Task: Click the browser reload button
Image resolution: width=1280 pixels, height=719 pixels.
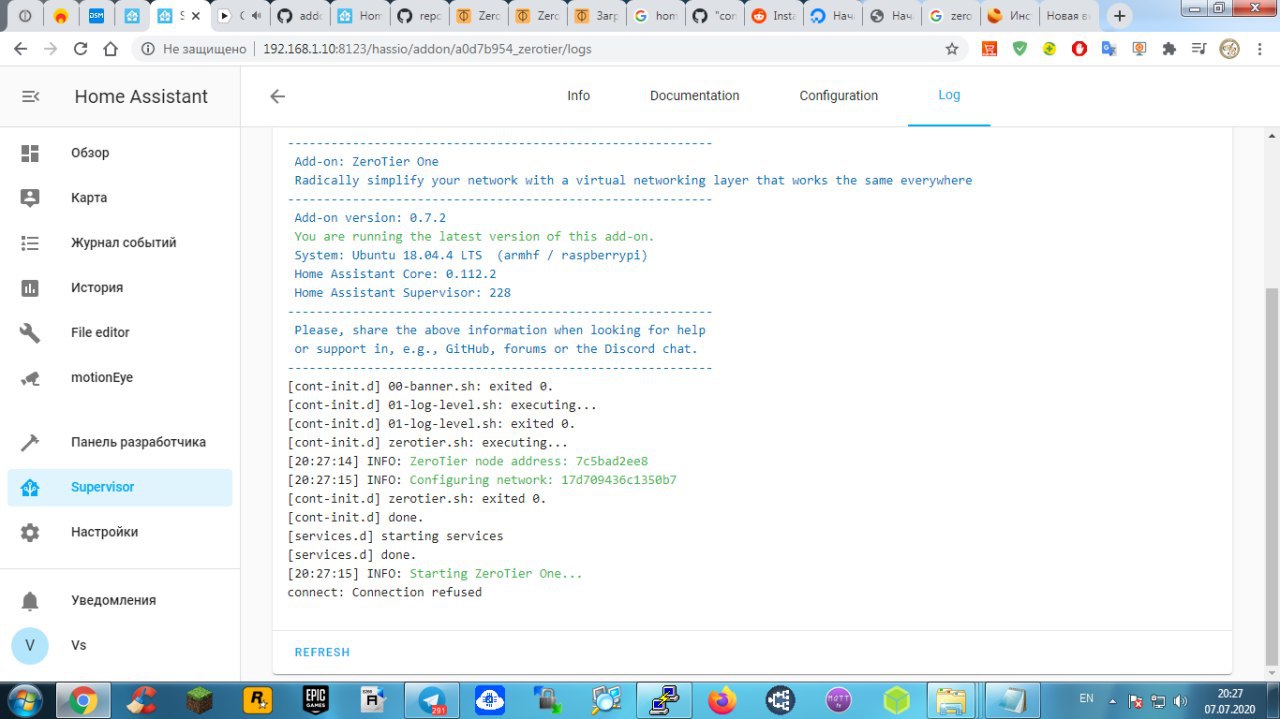Action: [80, 49]
